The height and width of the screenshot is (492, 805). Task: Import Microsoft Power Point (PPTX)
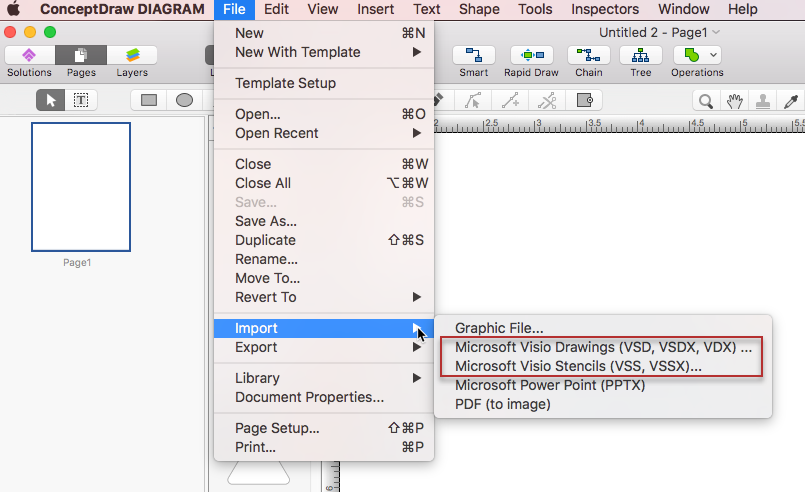603,385
